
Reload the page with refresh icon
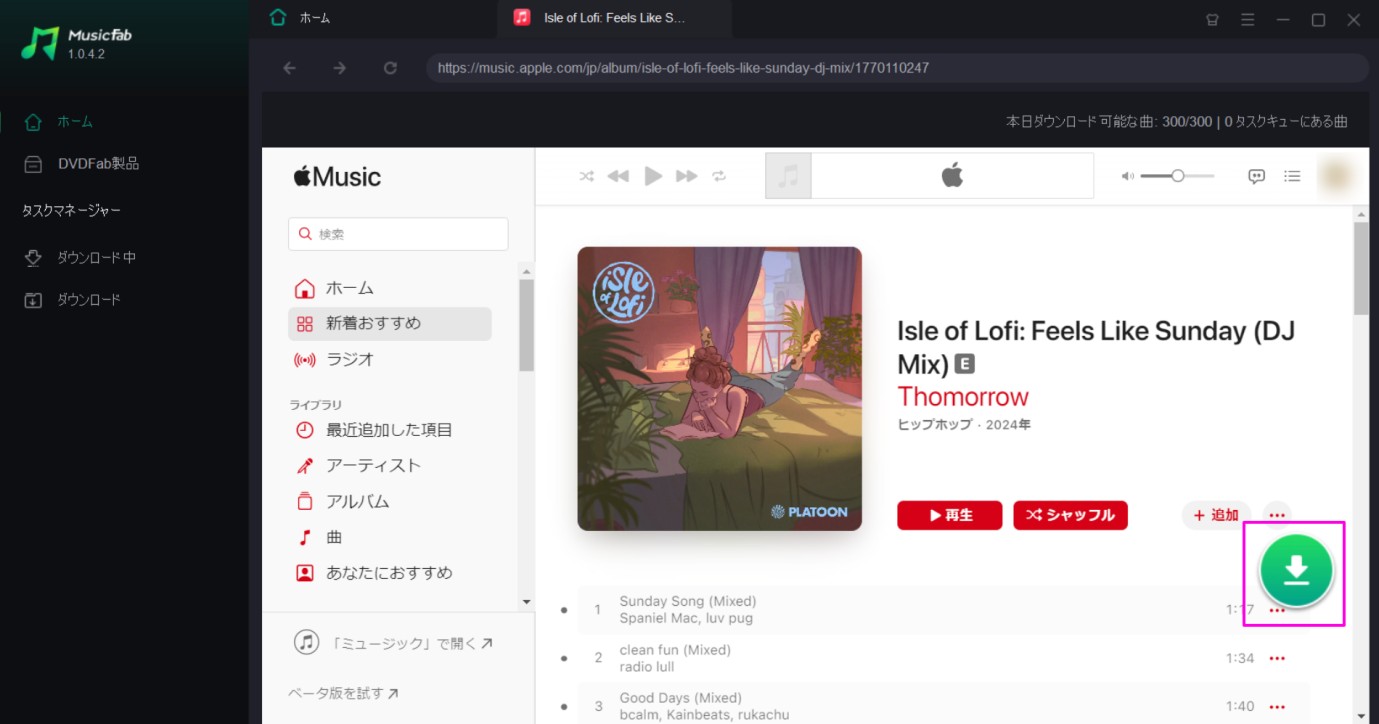pos(390,68)
